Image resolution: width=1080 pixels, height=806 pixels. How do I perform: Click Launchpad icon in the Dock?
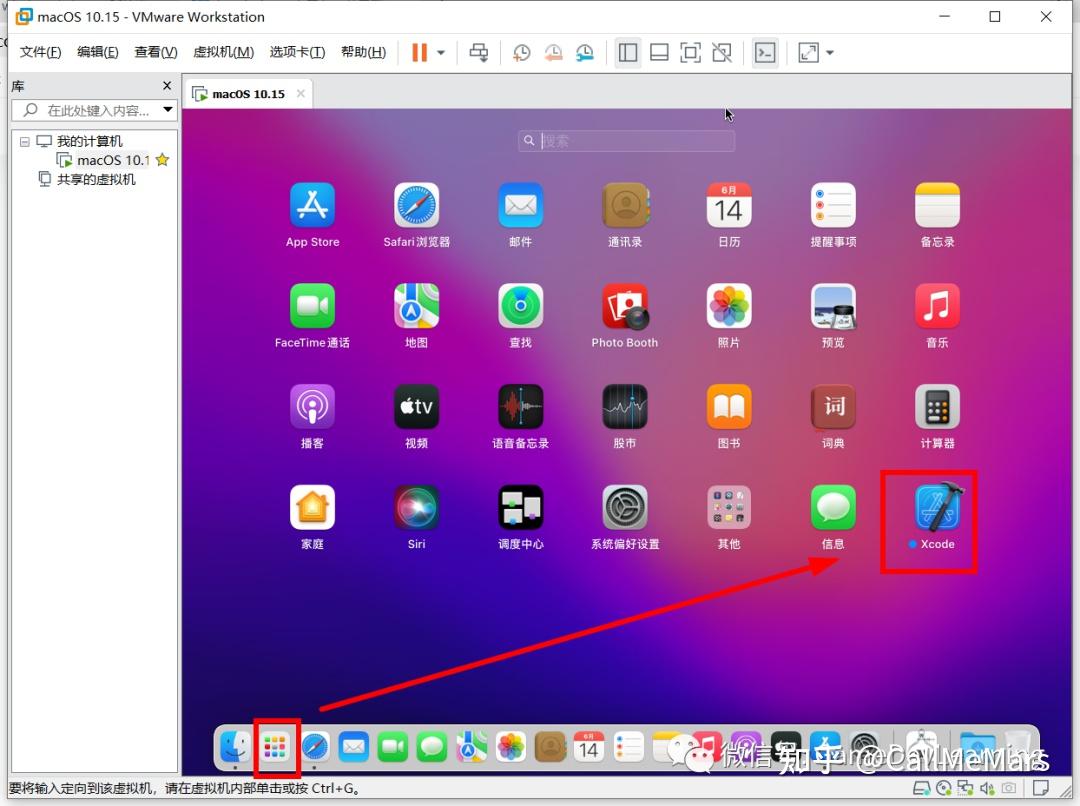pyautogui.click(x=275, y=747)
